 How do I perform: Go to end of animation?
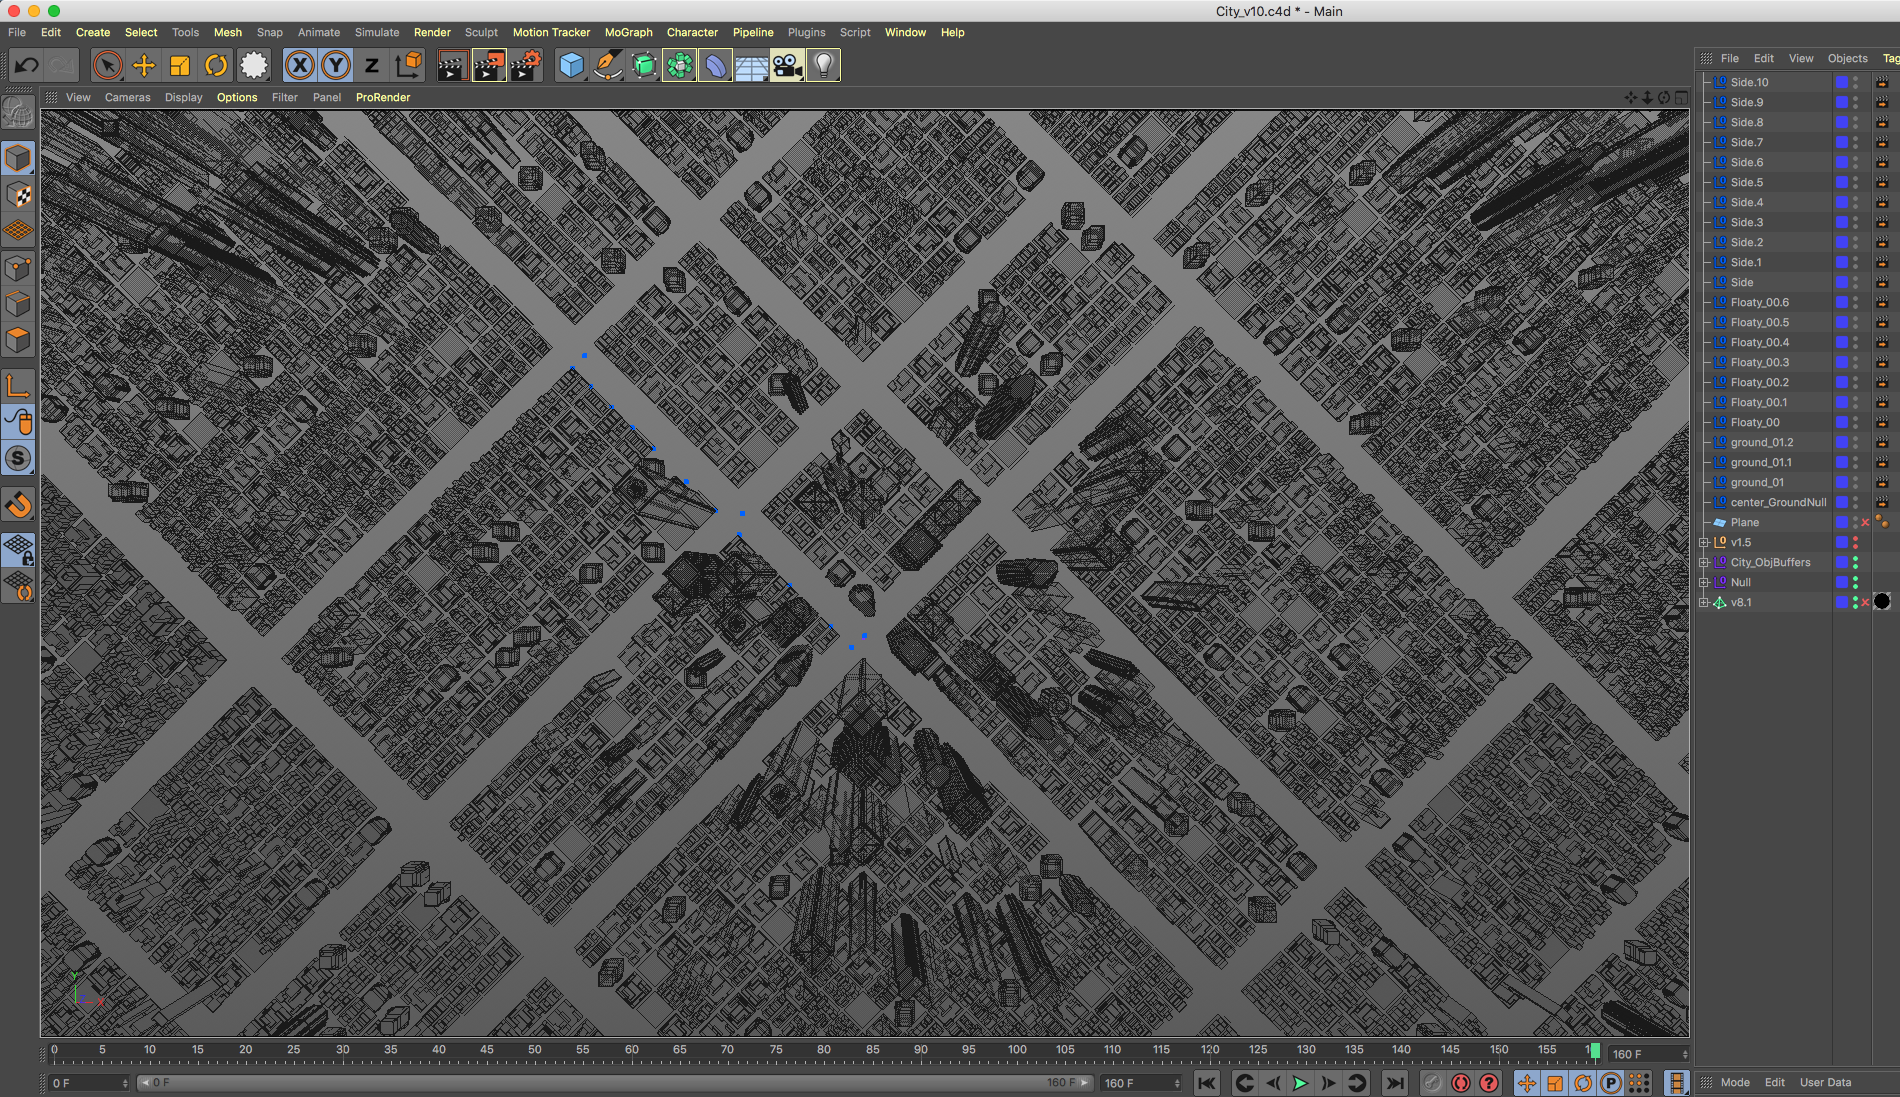(x=1394, y=1083)
